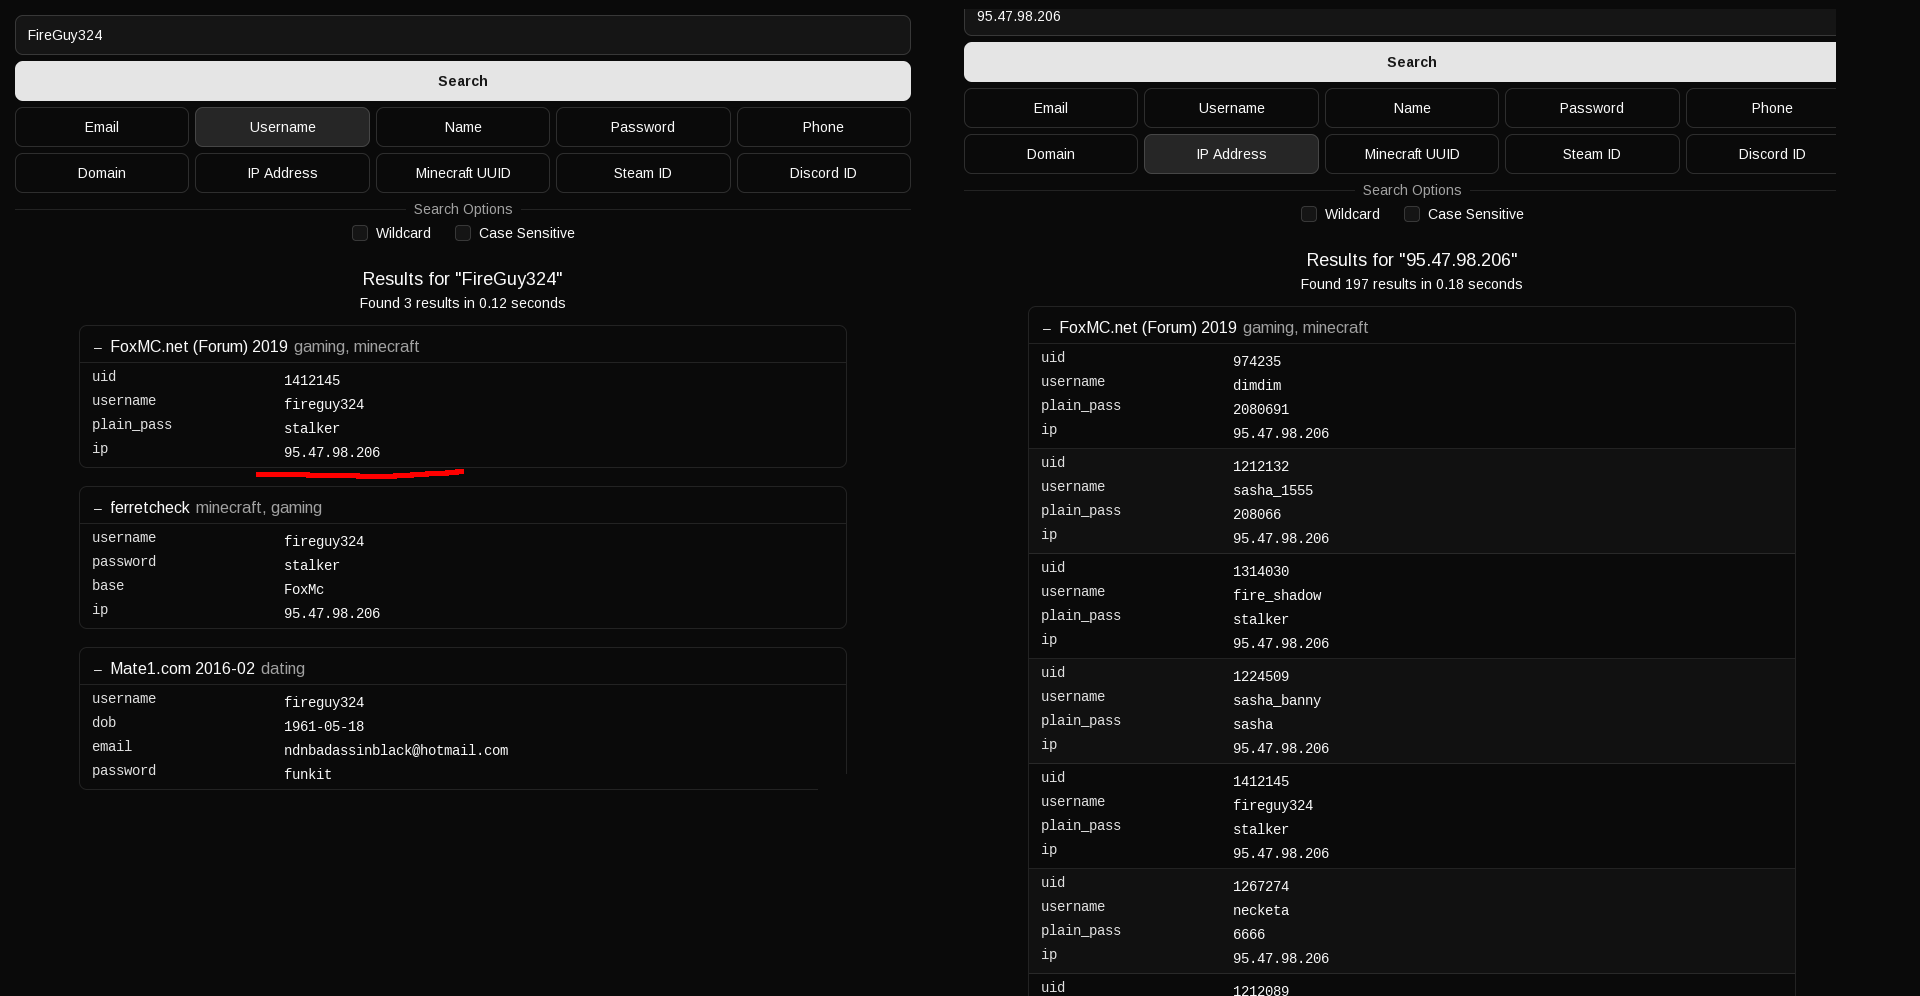1920x996 pixels.
Task: Click the plain_pass value 208066
Action: (x=1257, y=515)
